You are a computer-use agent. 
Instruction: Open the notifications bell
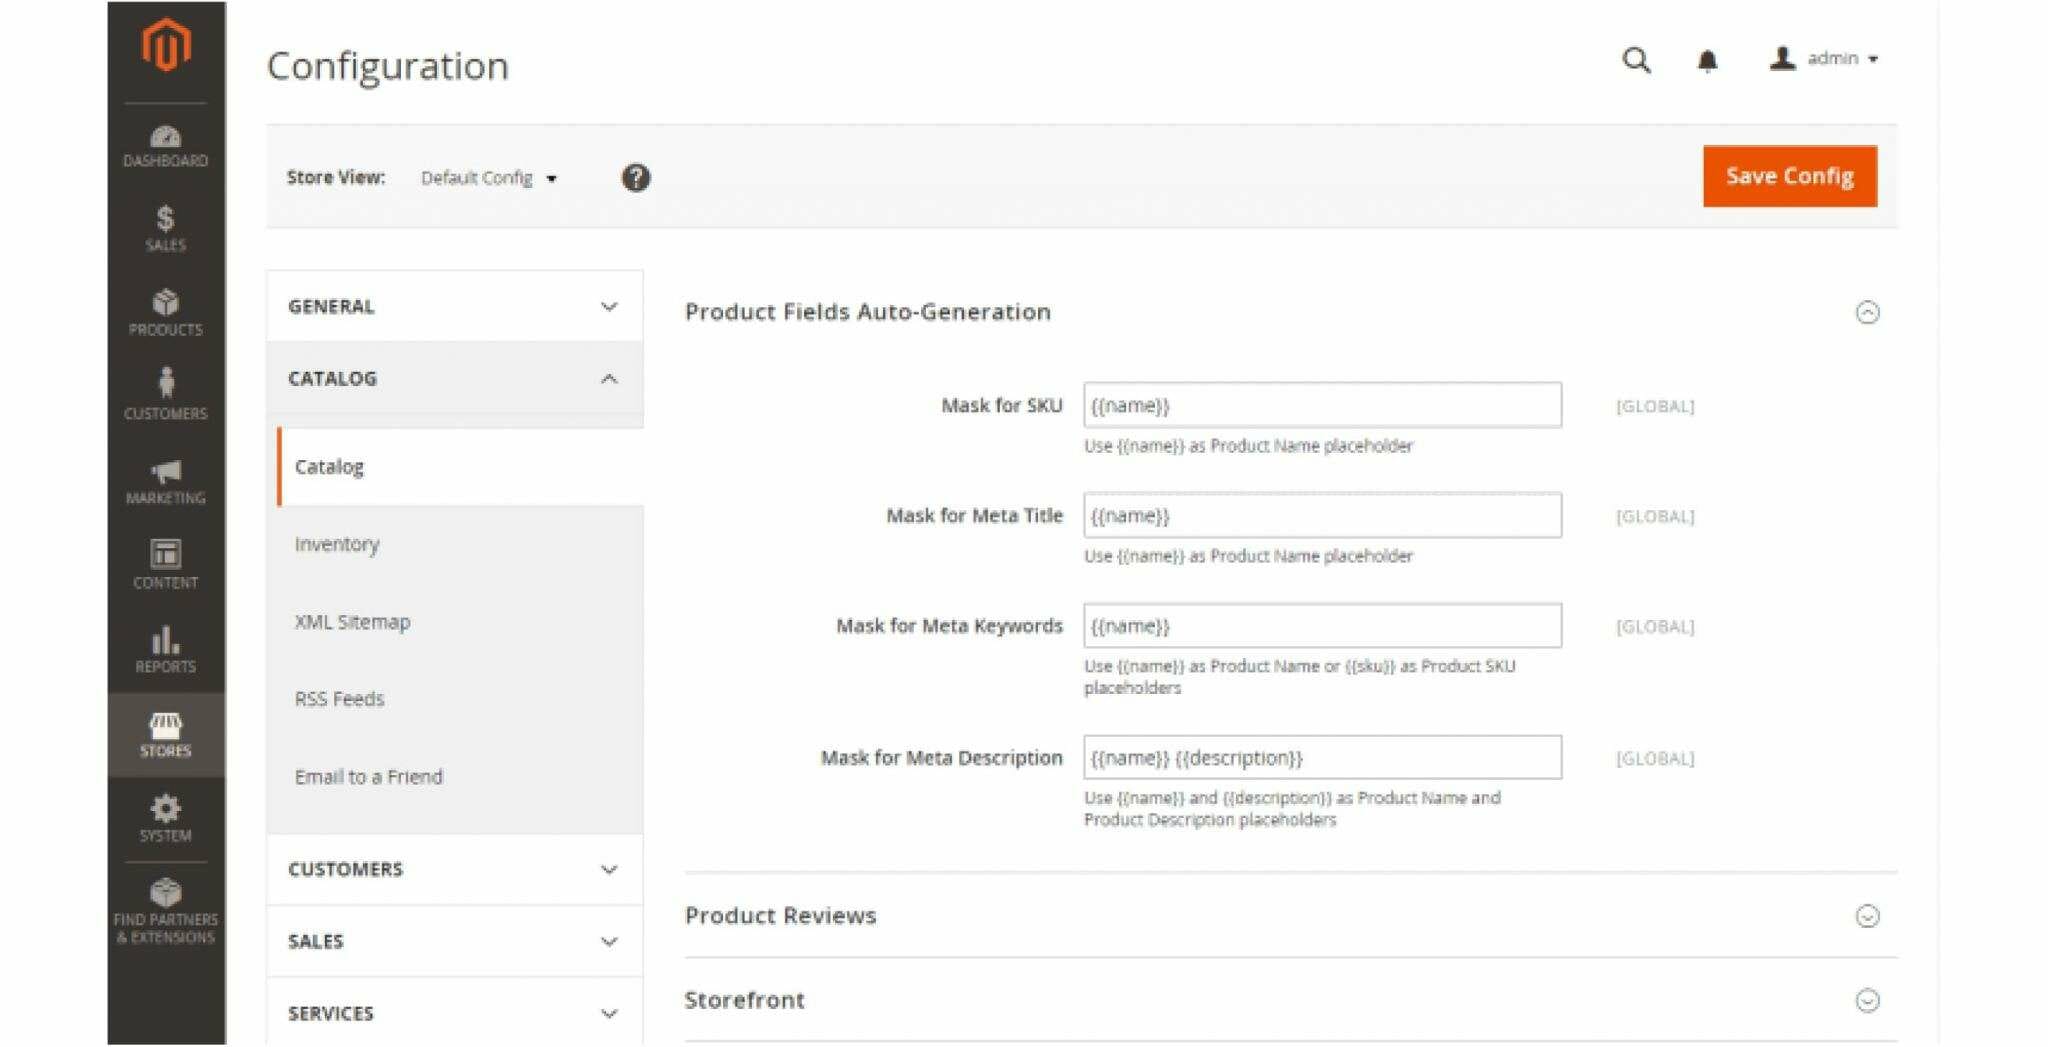(1708, 61)
